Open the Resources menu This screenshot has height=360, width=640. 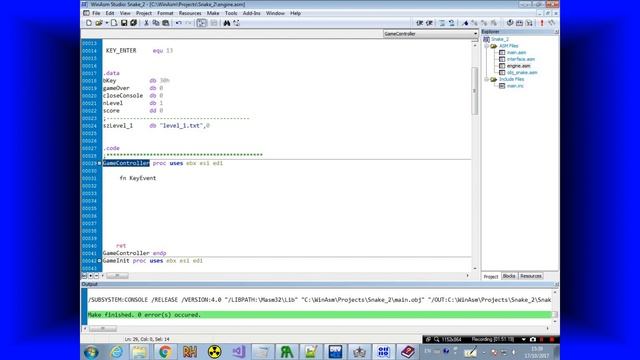[190, 13]
